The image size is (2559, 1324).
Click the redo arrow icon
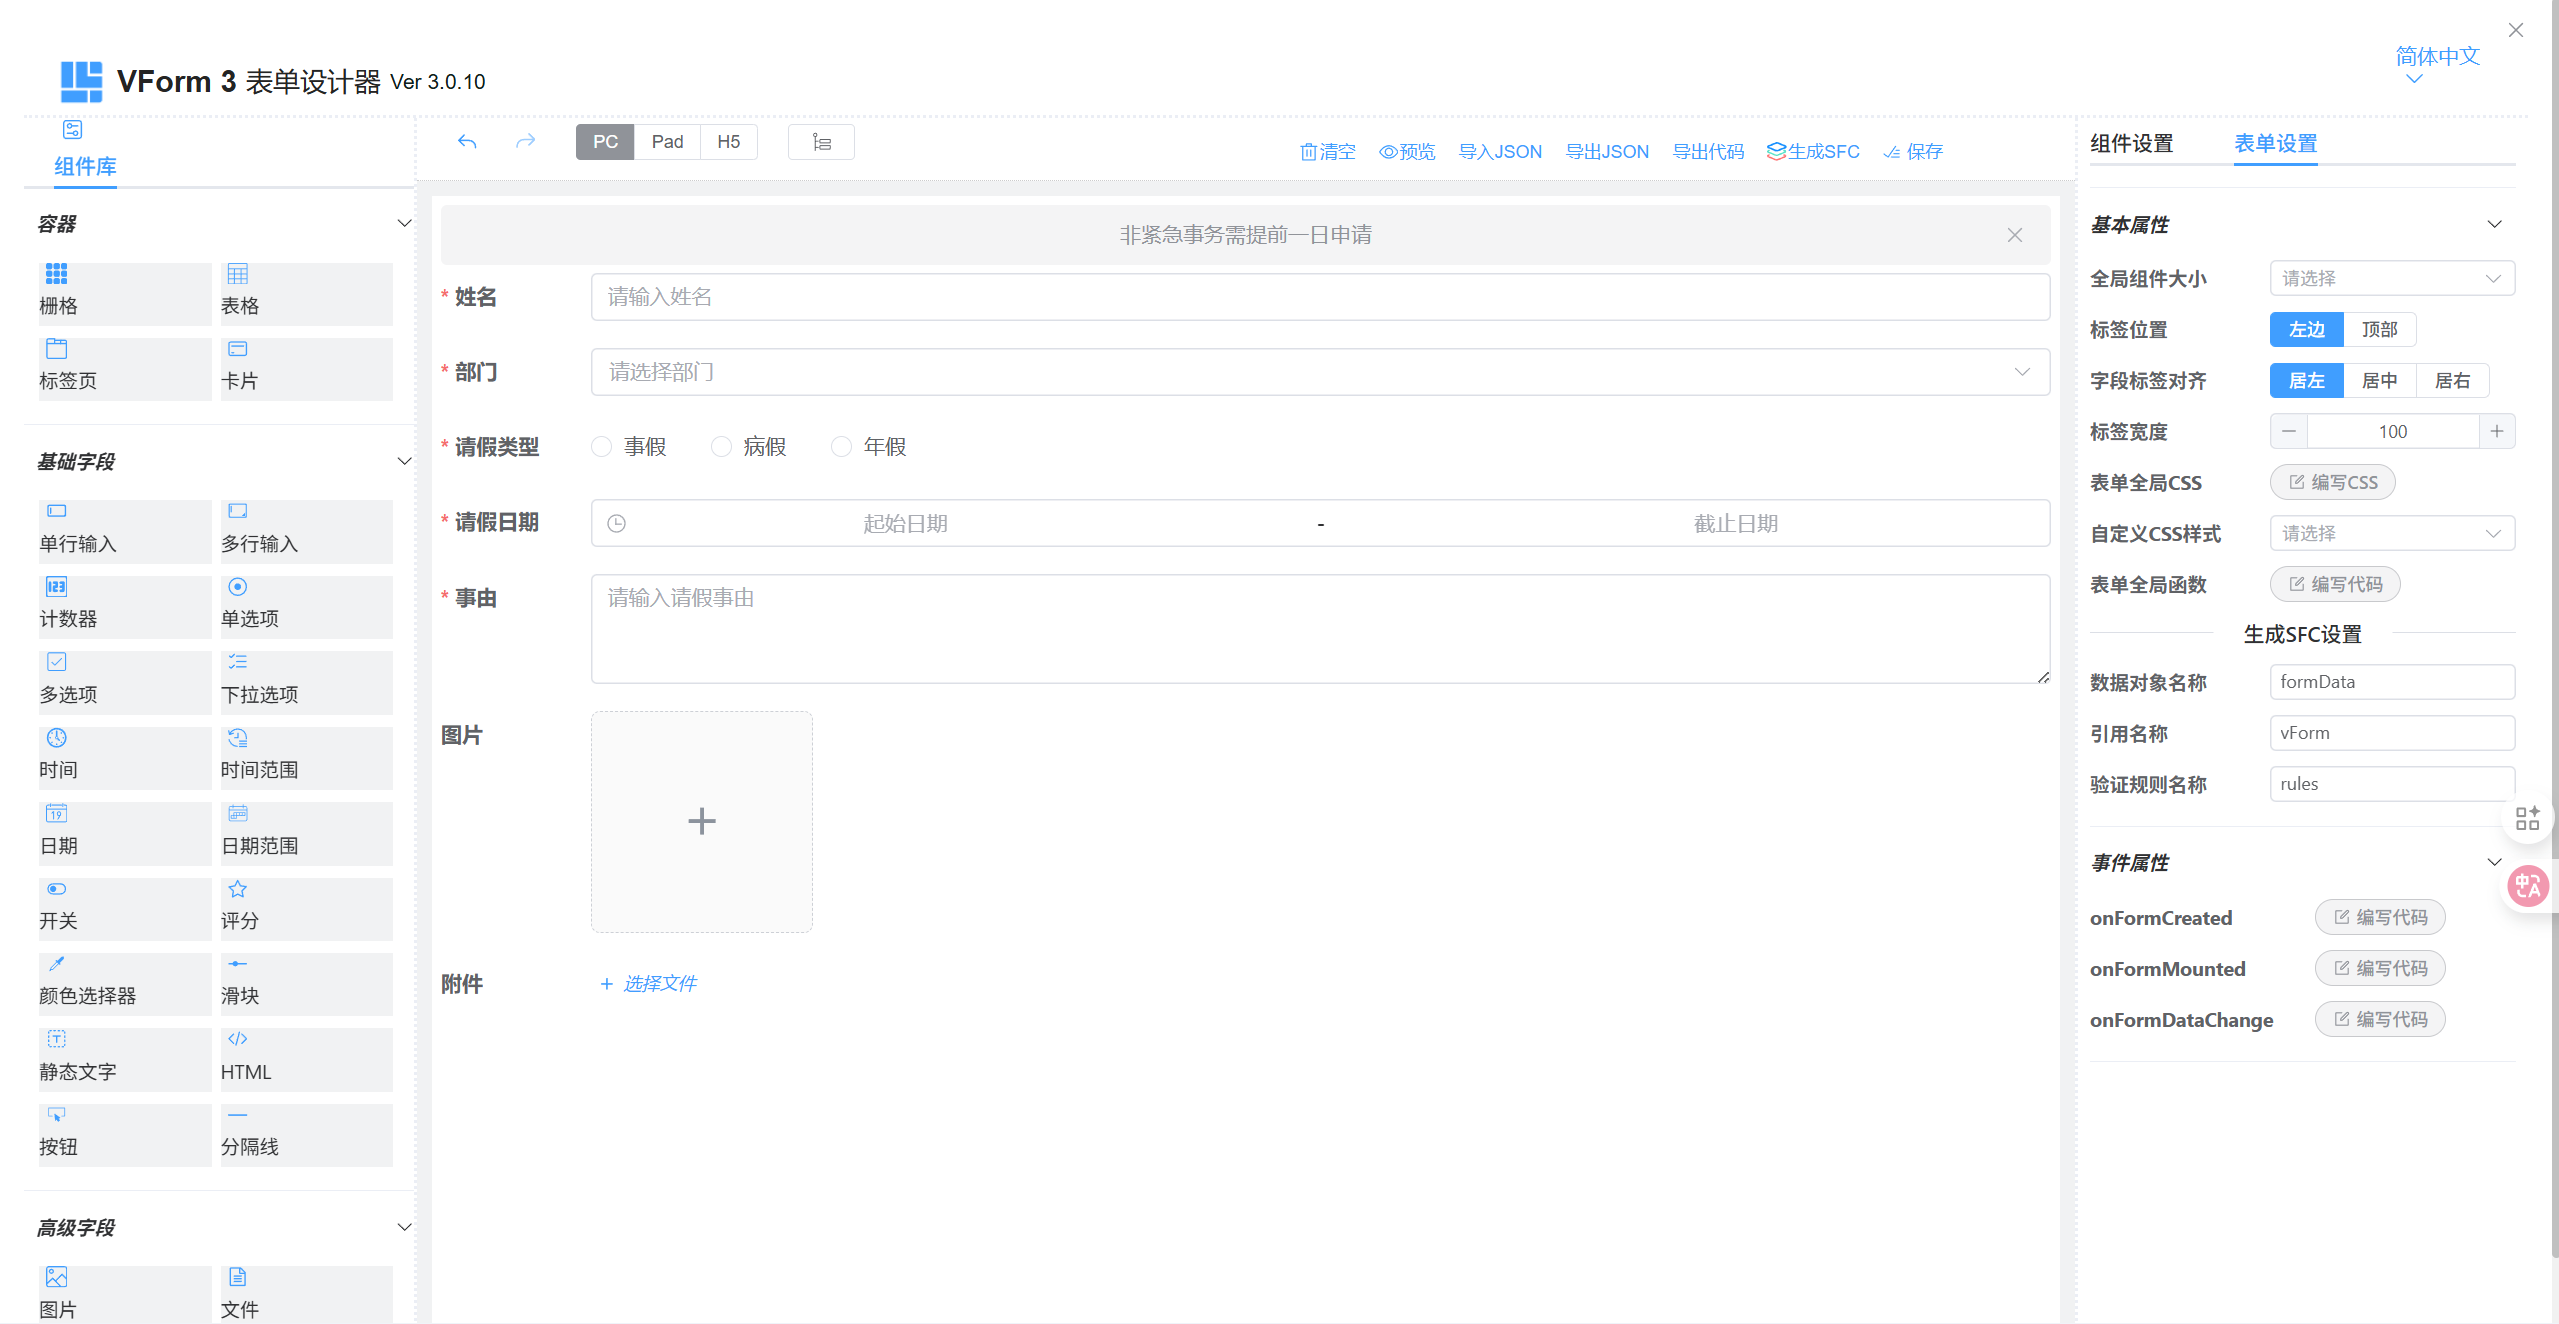525,142
